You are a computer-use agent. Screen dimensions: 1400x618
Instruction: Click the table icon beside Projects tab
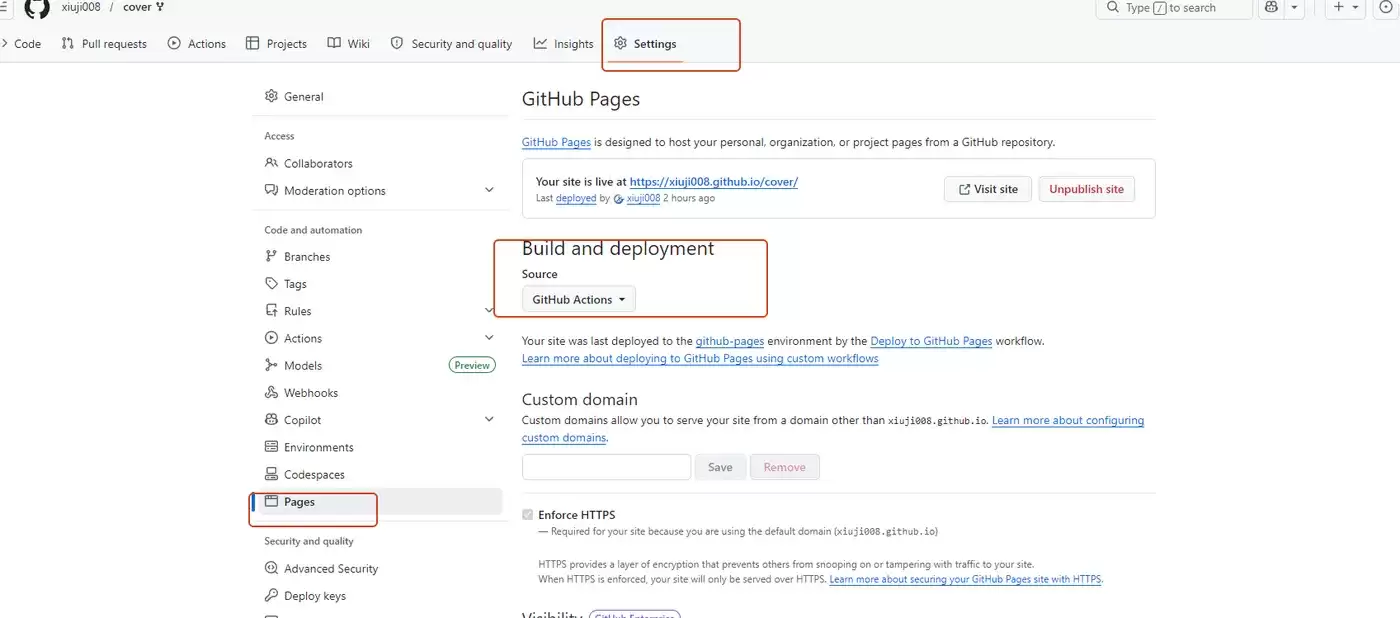click(253, 43)
